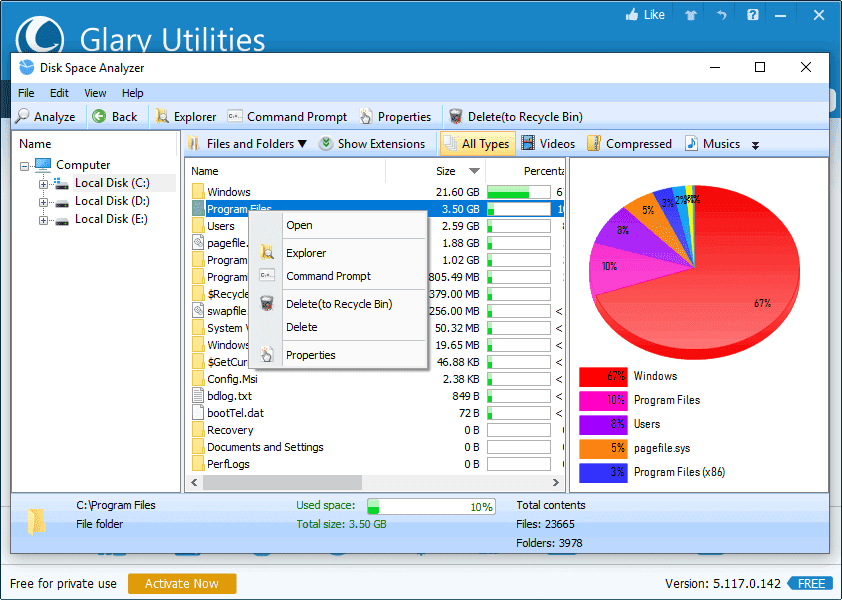The width and height of the screenshot is (842, 600).
Task: Choose Delete in context menu
Action: click(x=338, y=327)
